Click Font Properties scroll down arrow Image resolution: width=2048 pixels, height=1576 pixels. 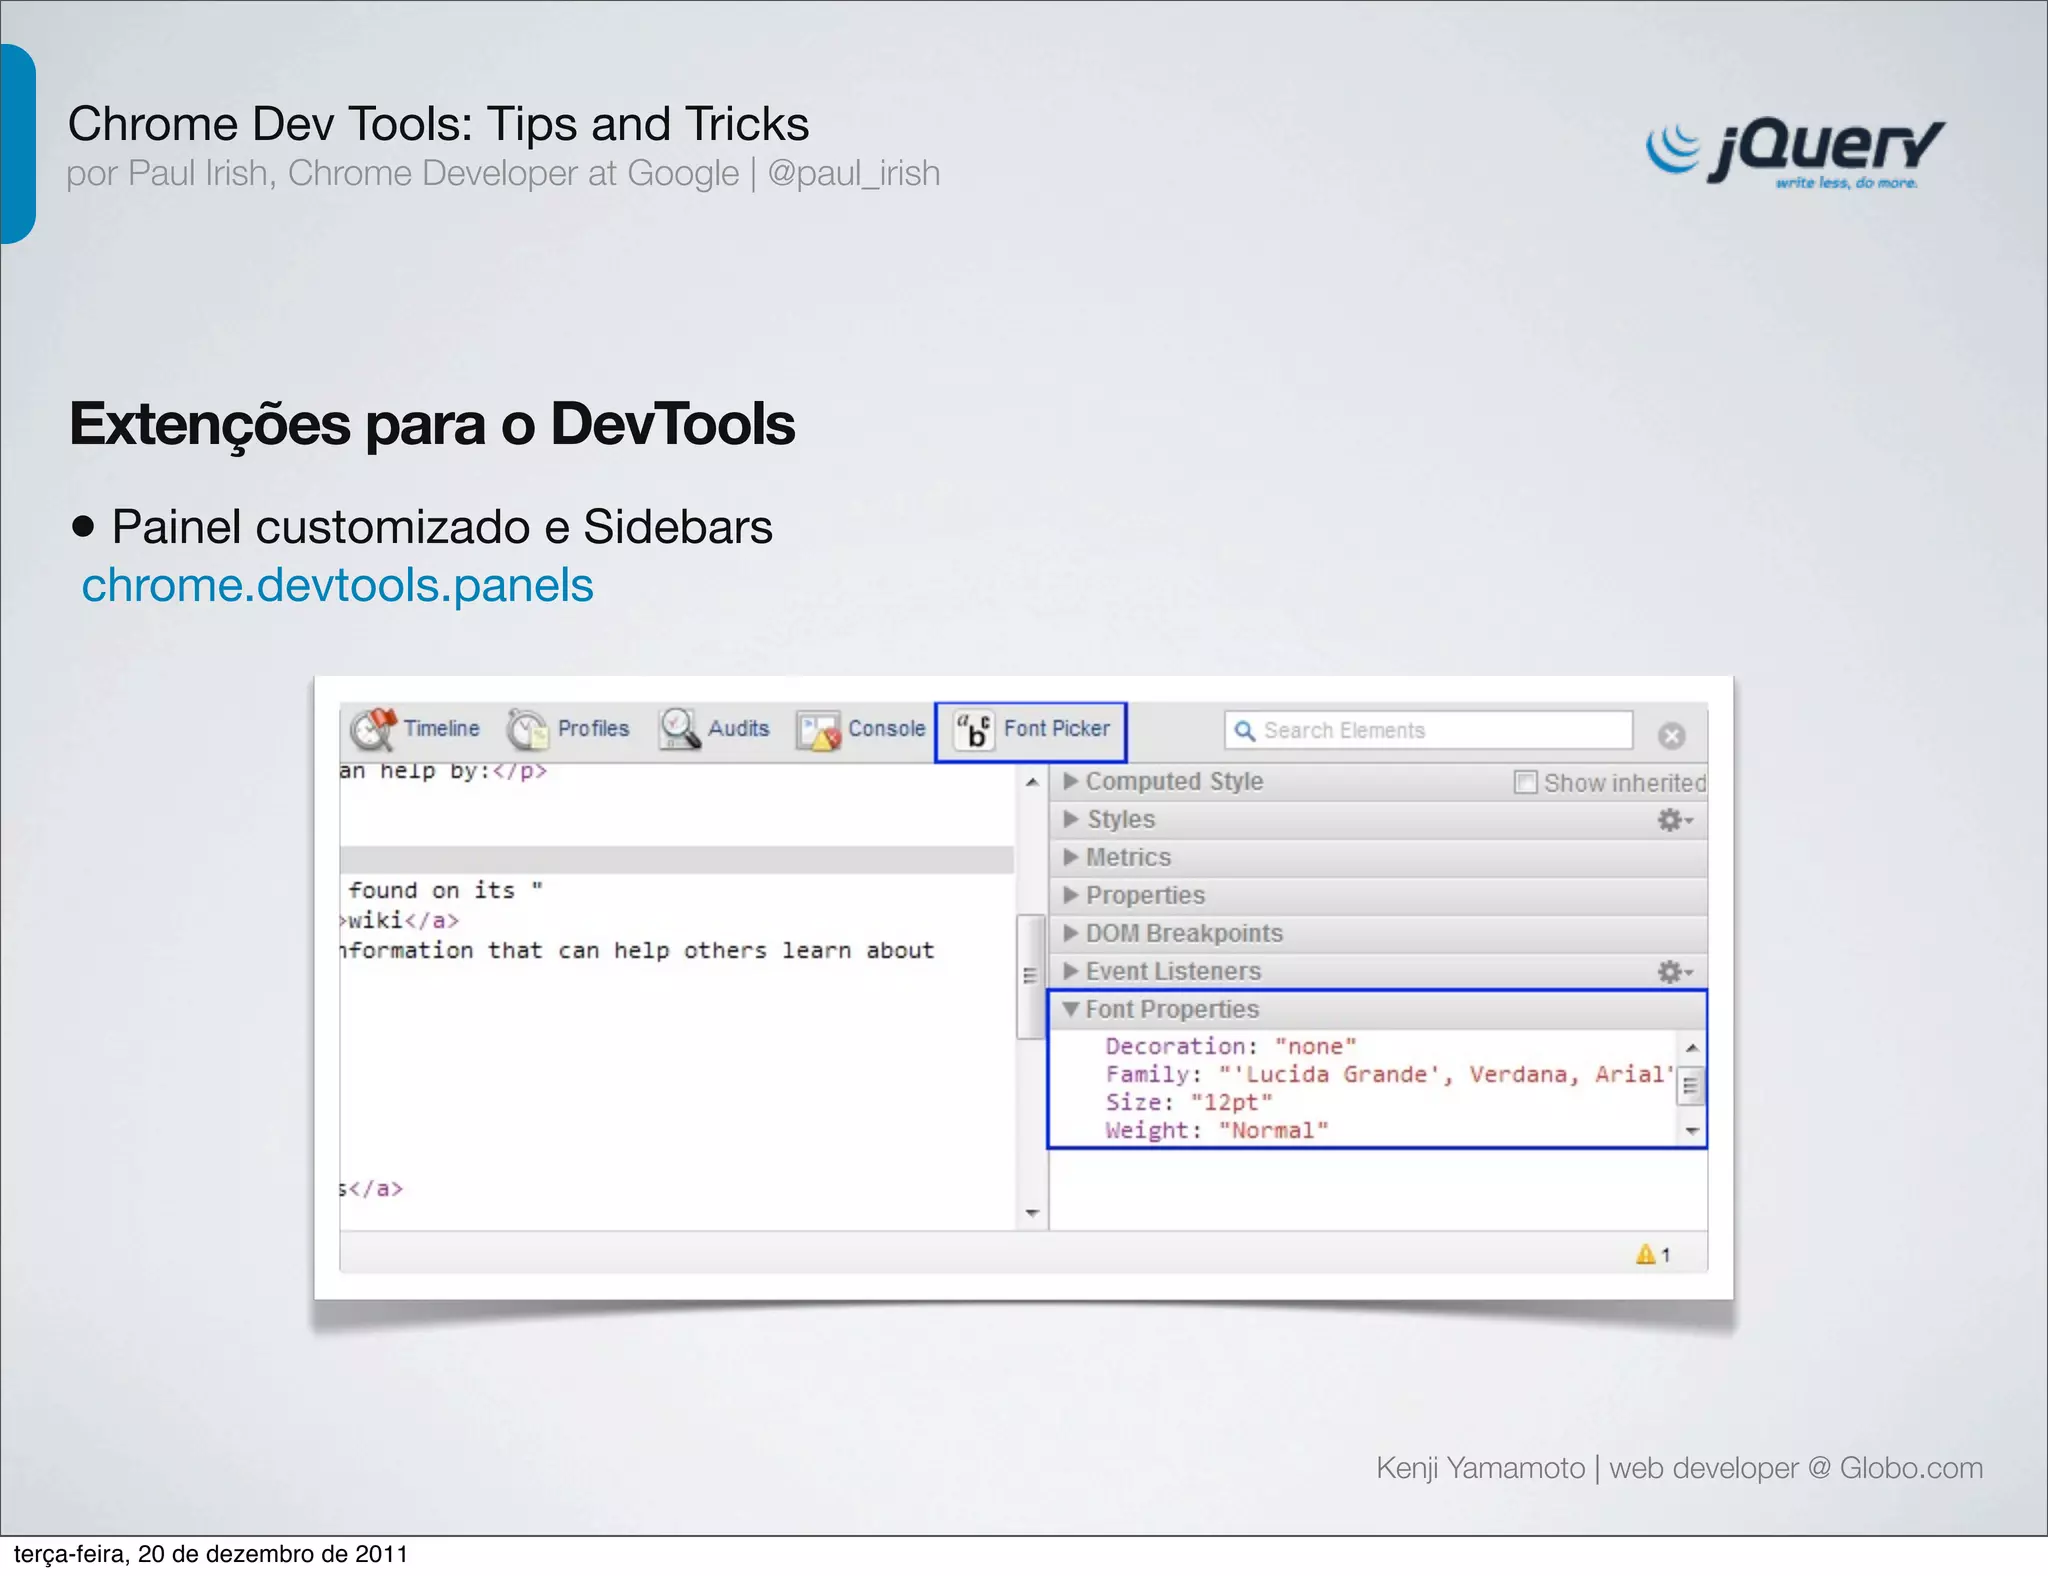click(1692, 1131)
